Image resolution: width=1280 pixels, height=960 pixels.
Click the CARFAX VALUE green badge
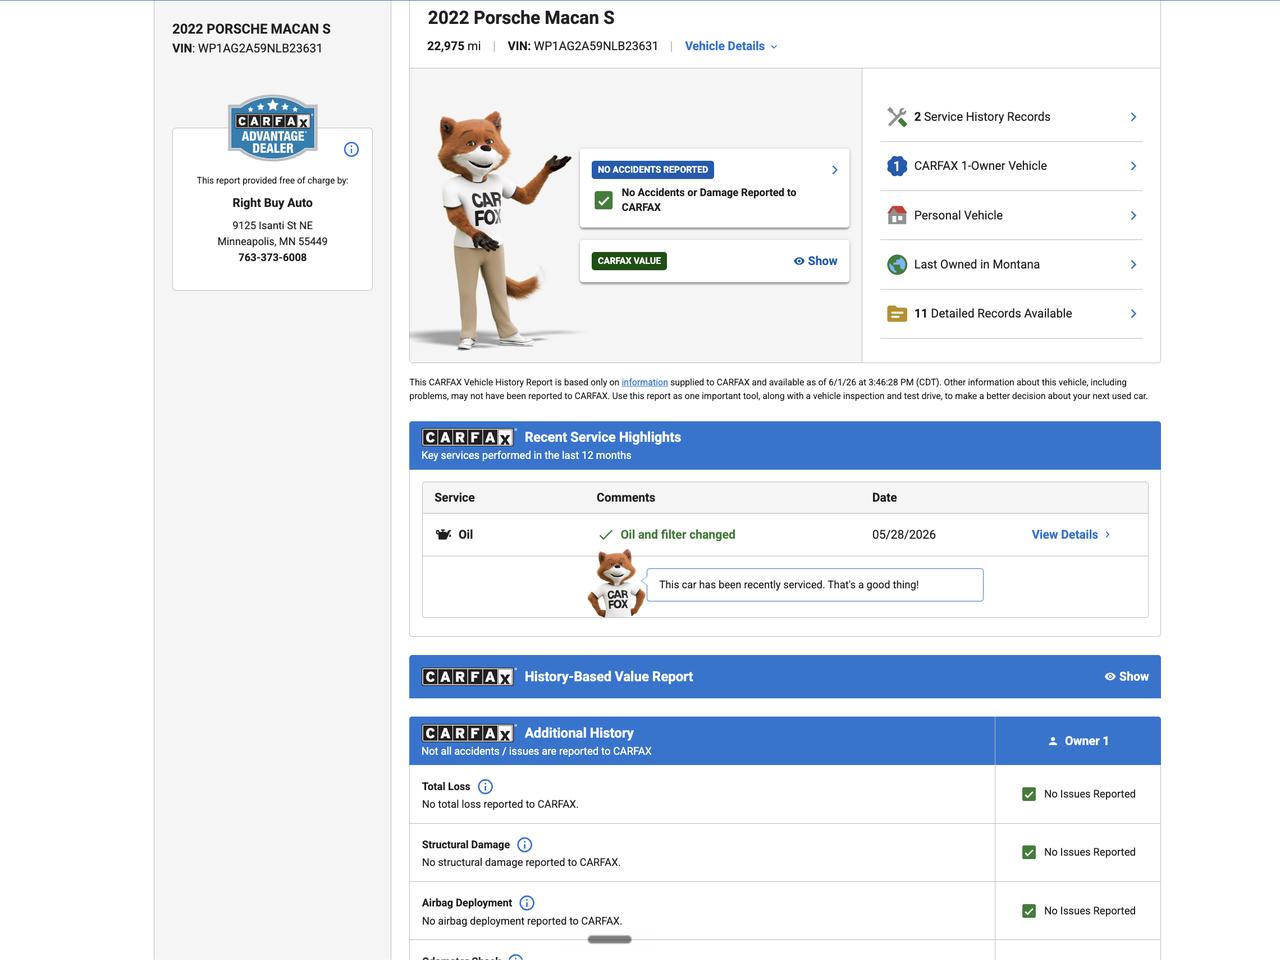pyautogui.click(x=630, y=261)
